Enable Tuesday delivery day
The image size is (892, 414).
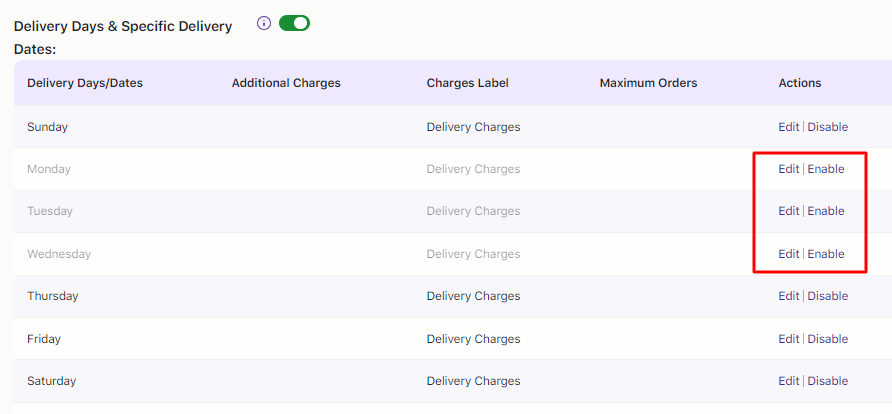826,211
